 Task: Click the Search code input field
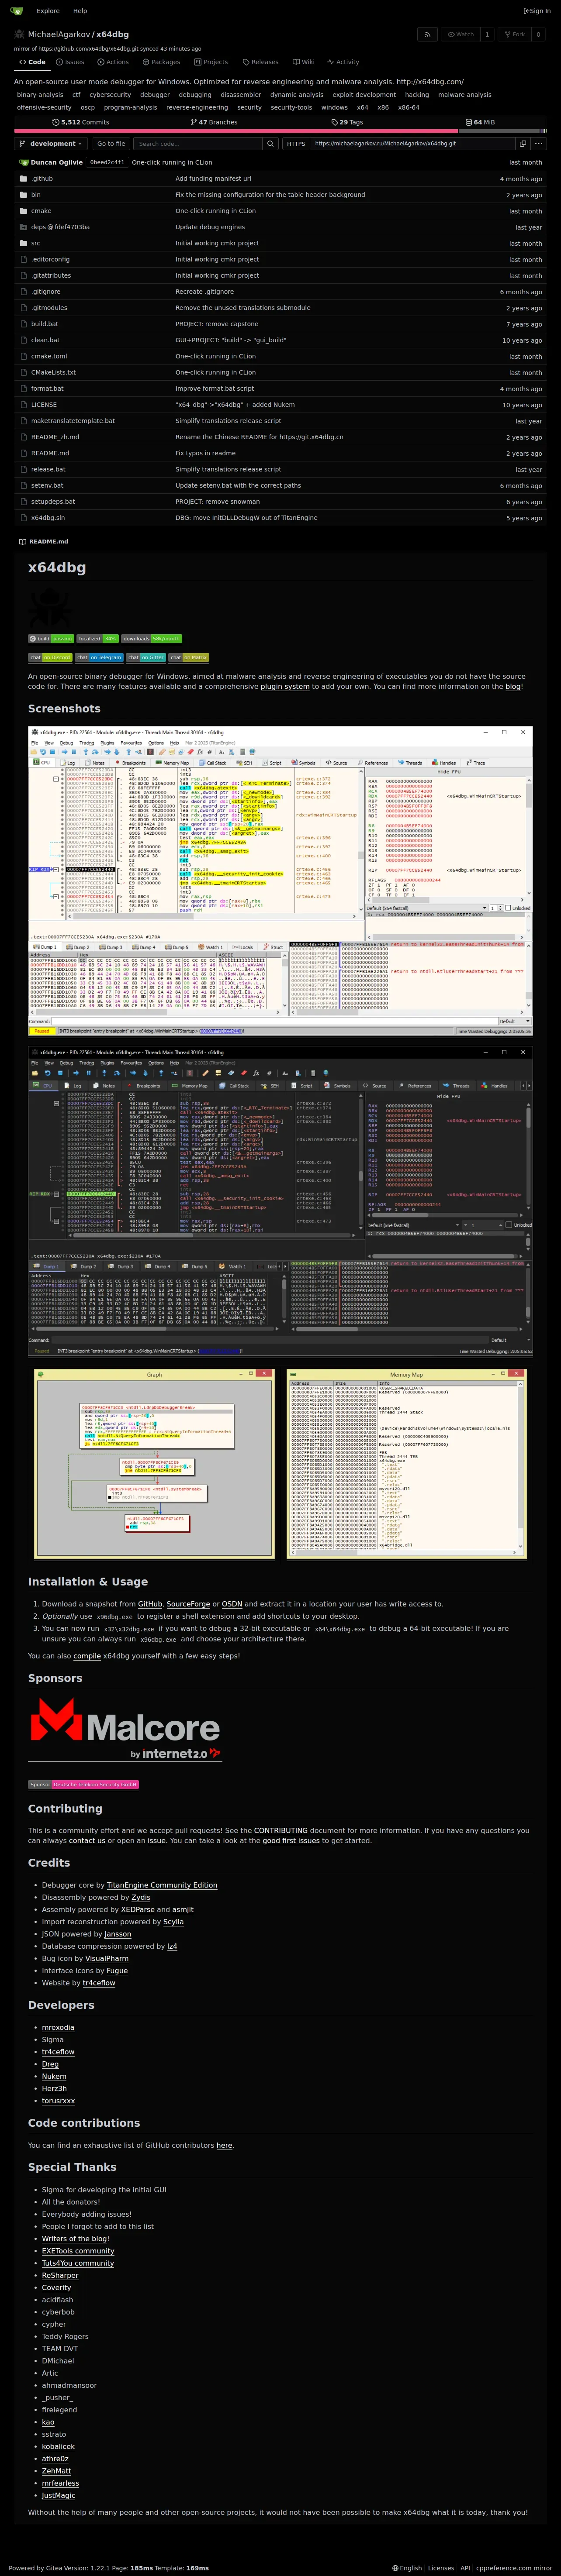[x=197, y=144]
